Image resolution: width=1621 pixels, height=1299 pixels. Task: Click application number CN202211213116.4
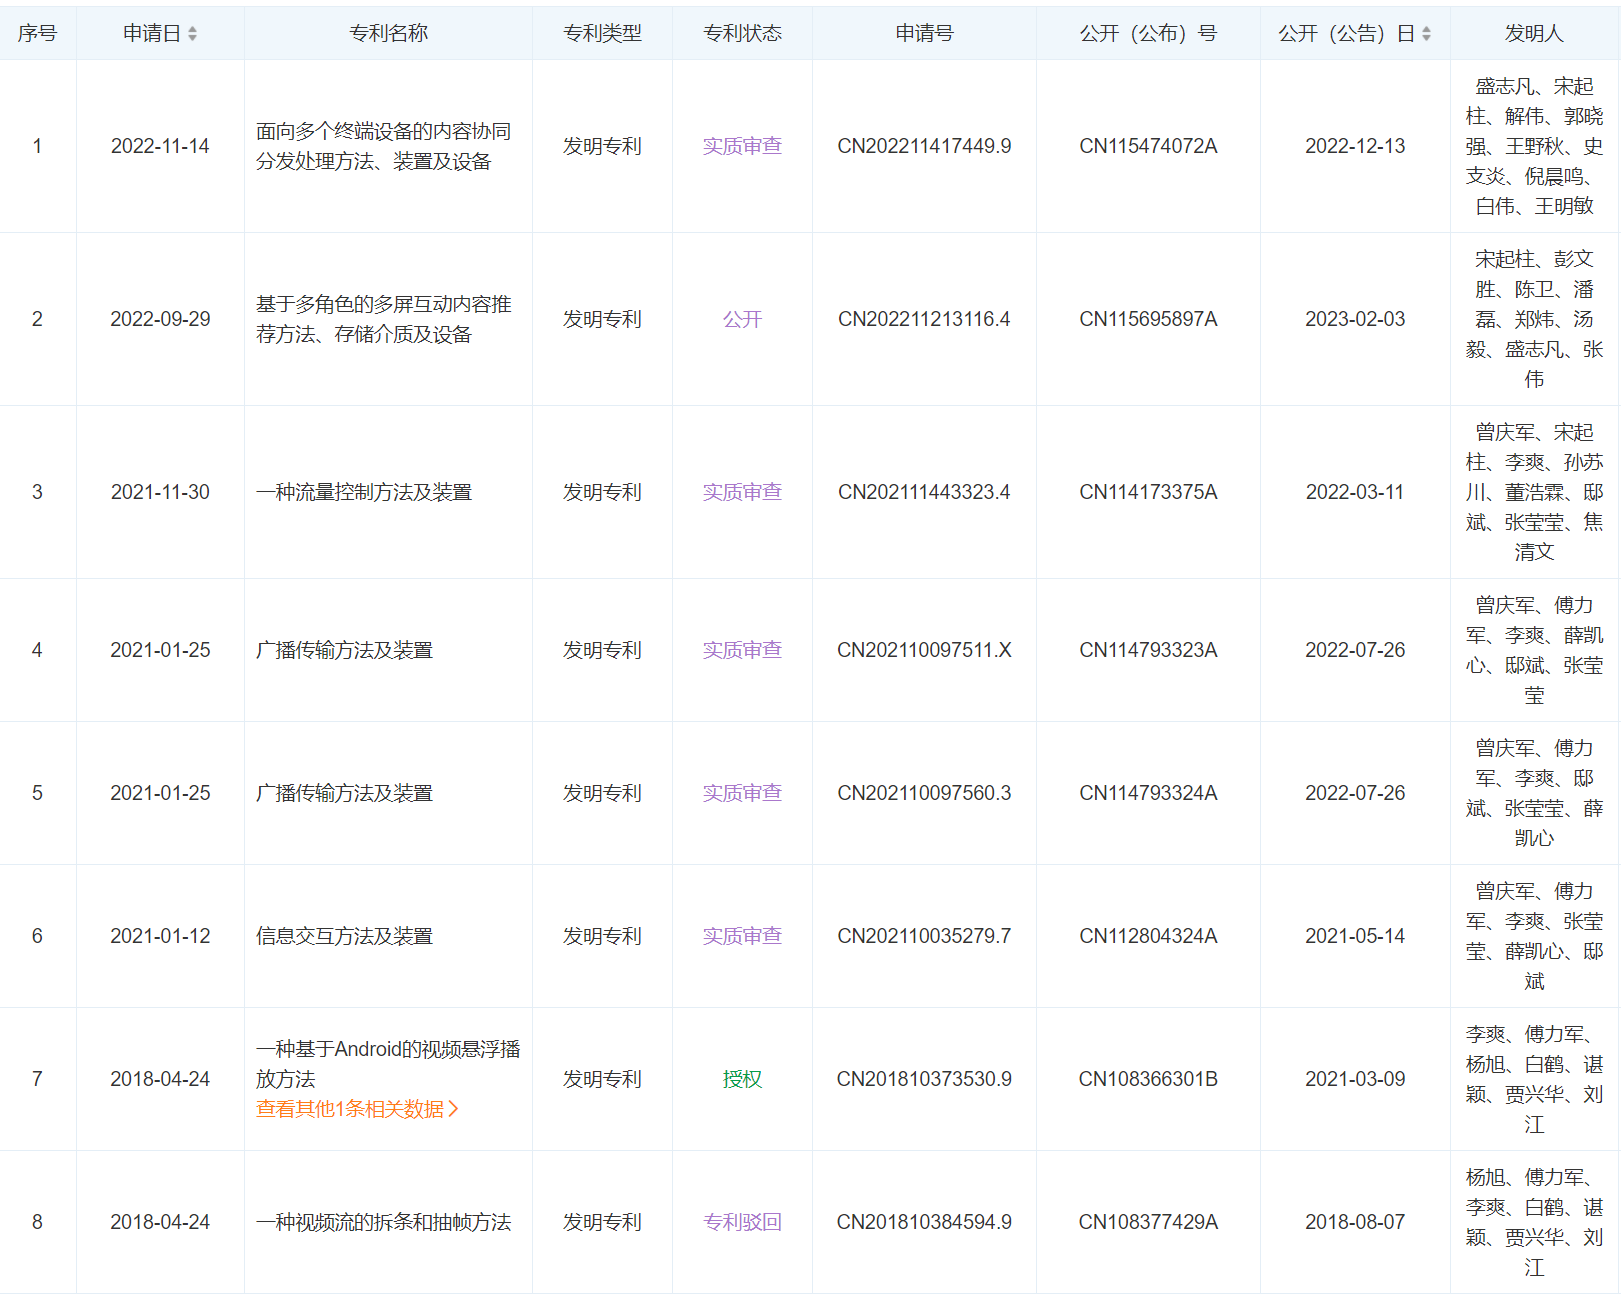tap(924, 319)
